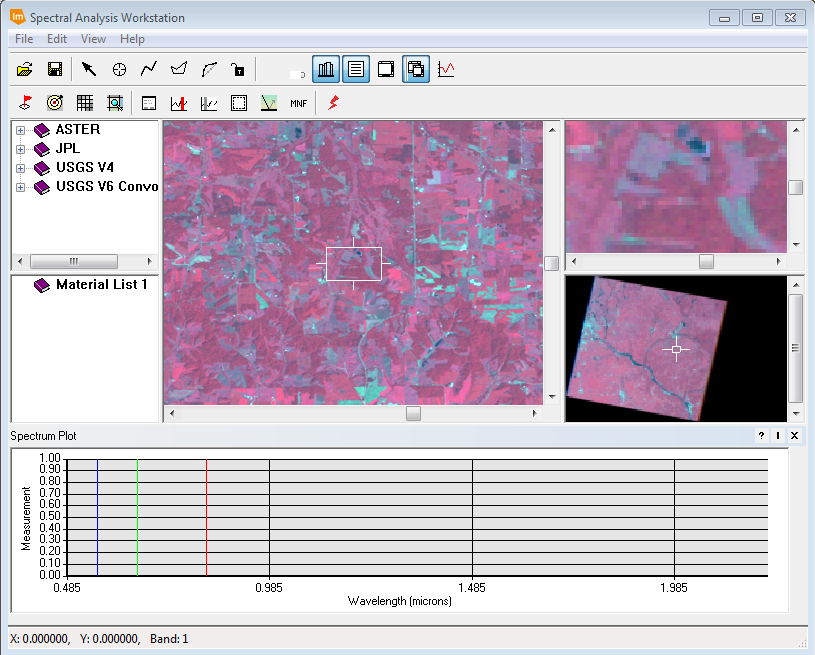The image size is (815, 655).
Task: Click the grid icon in toolbar
Action: [x=85, y=103]
